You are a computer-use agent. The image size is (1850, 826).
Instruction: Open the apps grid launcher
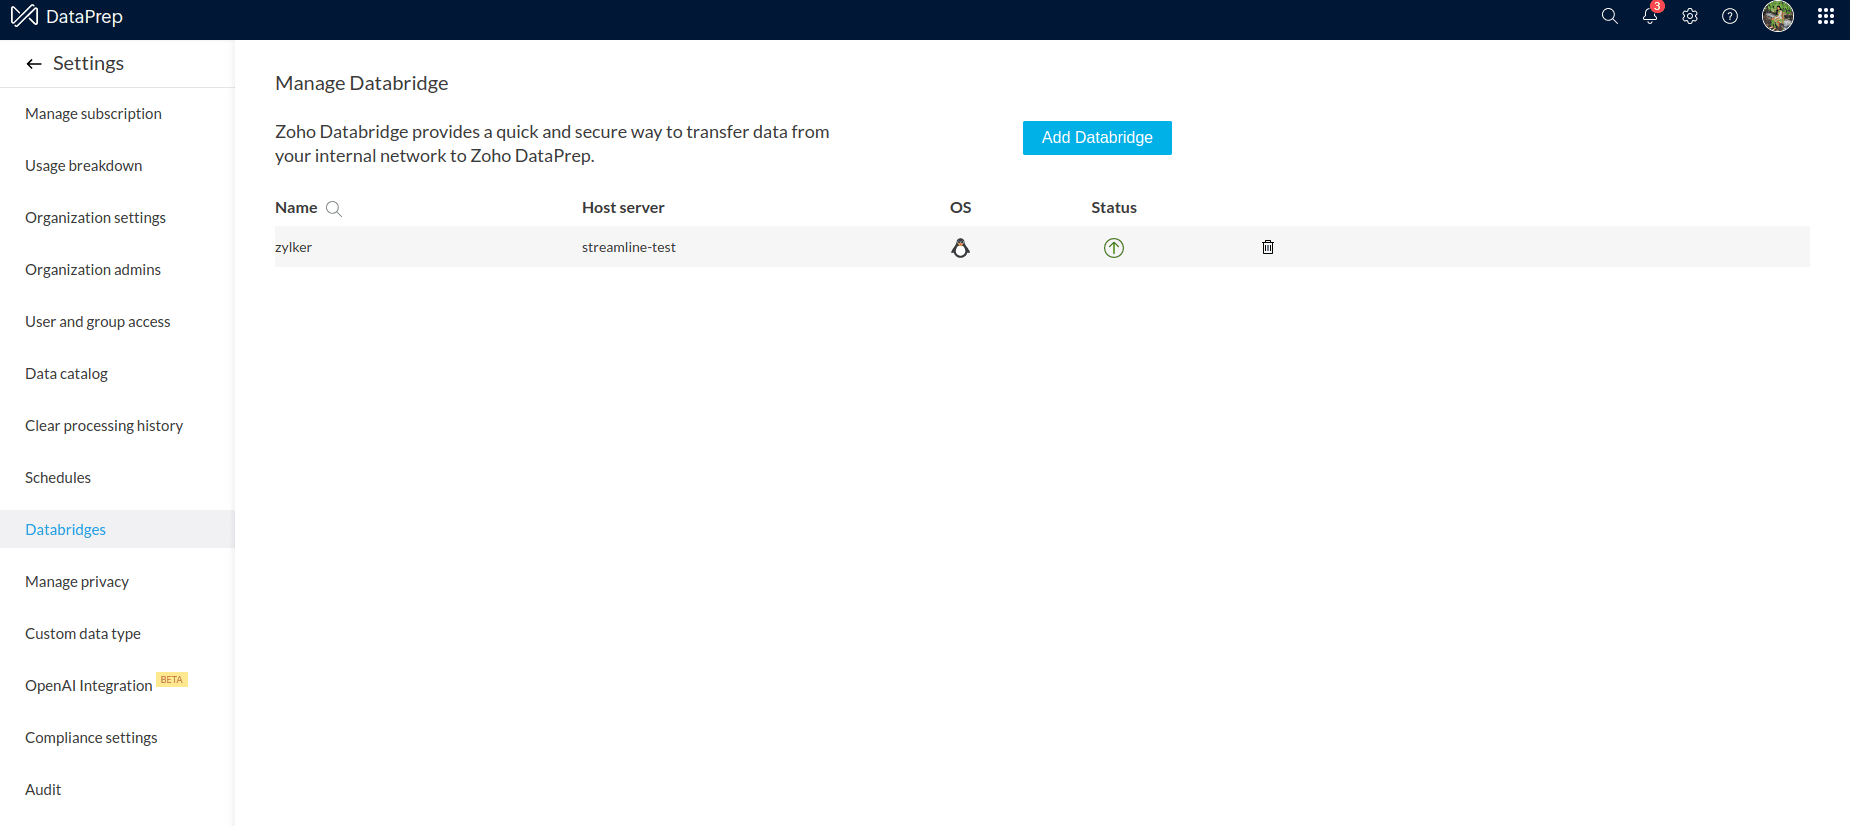pos(1826,16)
